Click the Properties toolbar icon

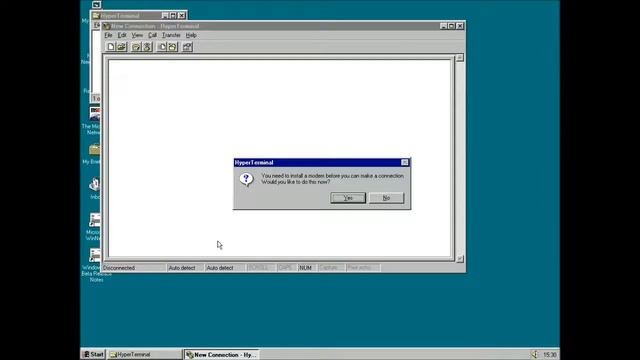tap(187, 47)
